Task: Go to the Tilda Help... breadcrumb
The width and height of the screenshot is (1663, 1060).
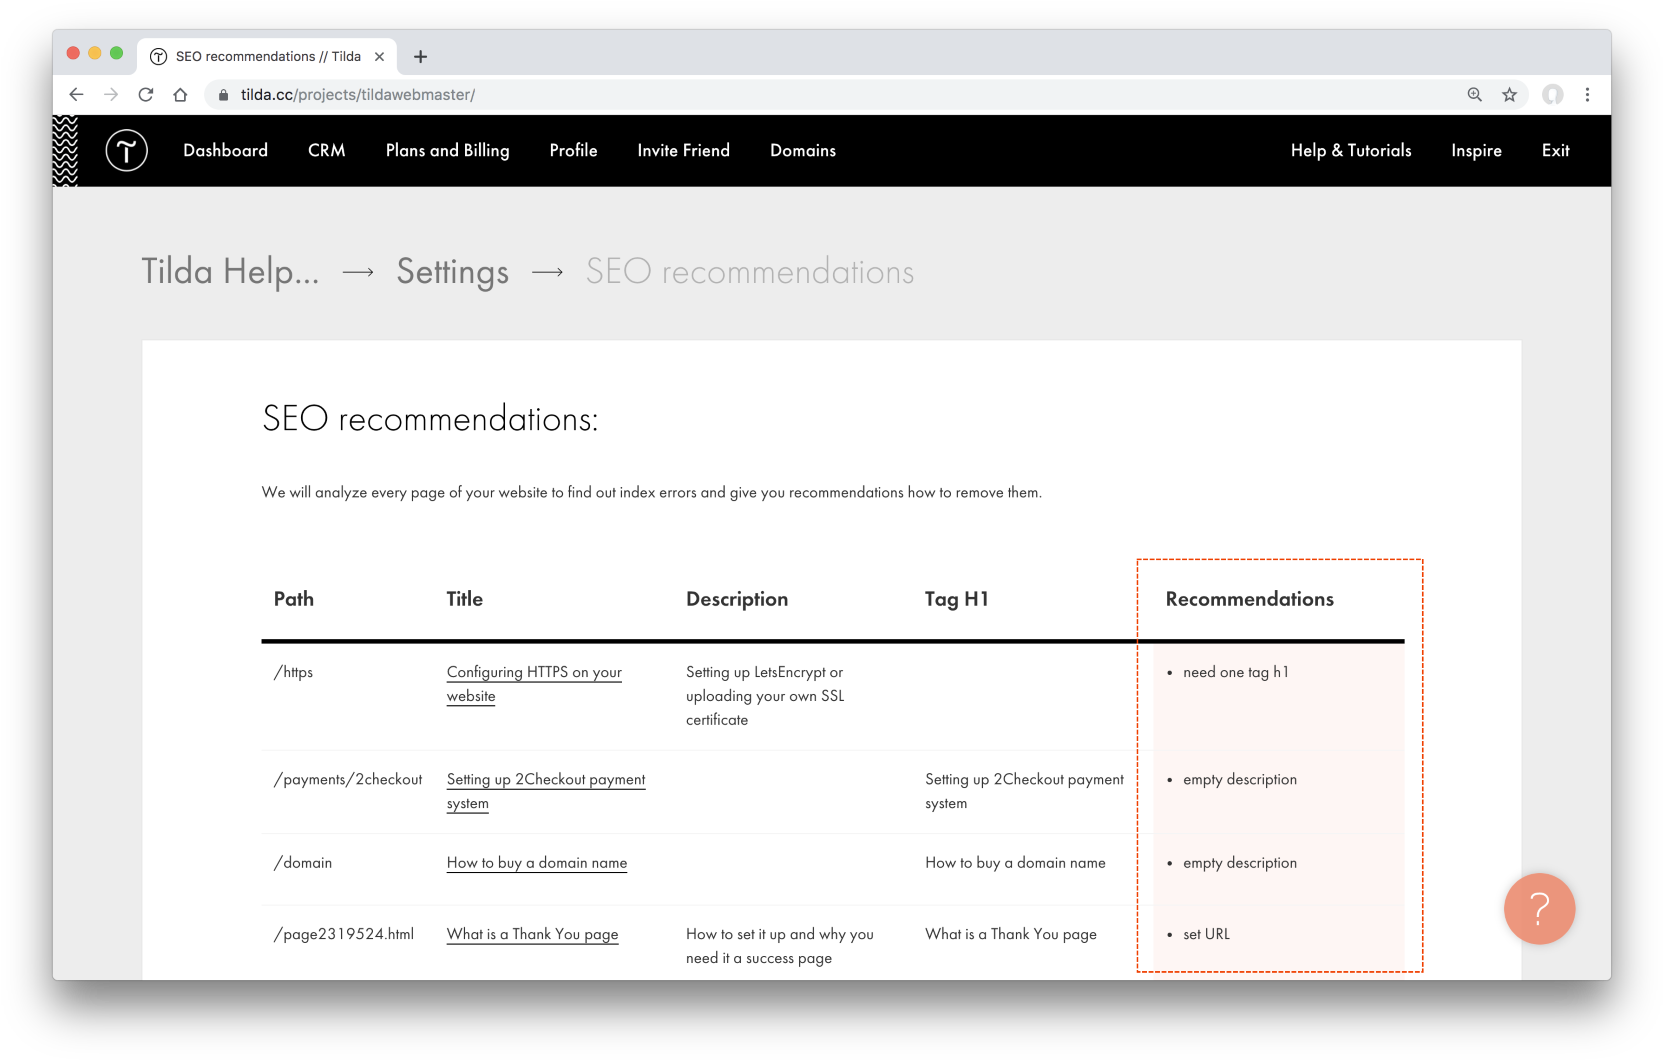Action: point(230,272)
